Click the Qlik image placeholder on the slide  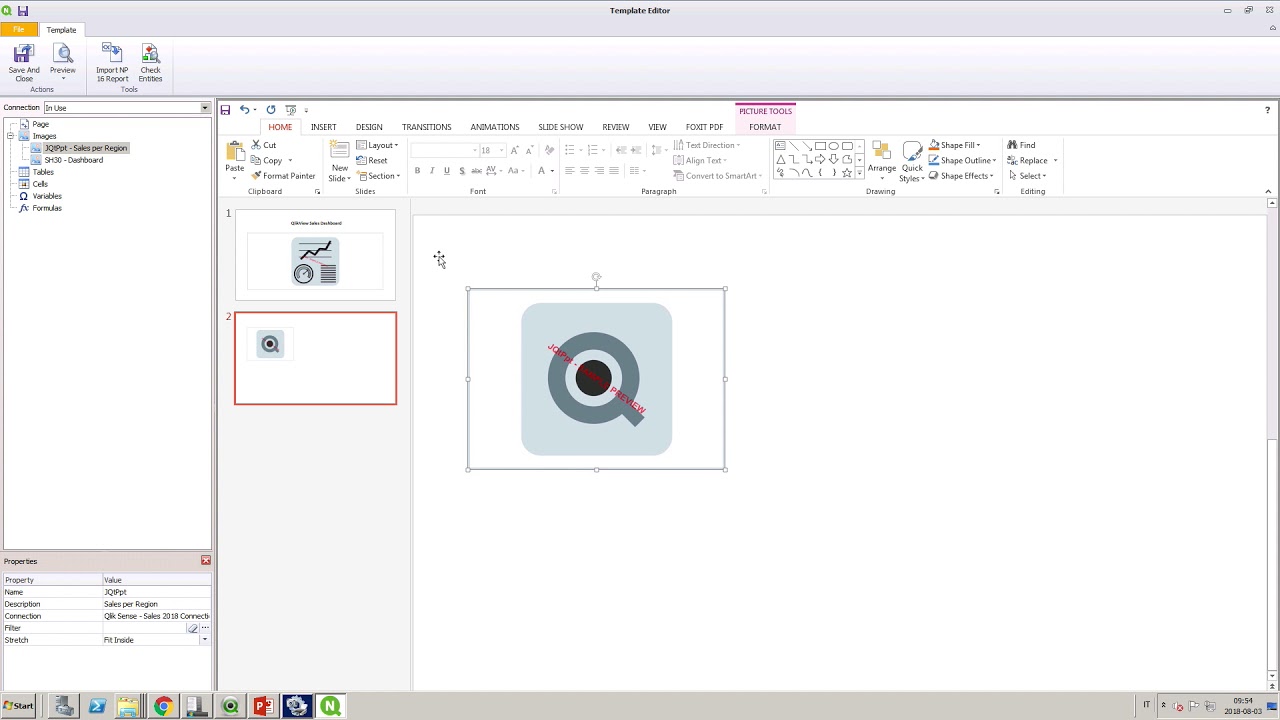[x=596, y=379]
